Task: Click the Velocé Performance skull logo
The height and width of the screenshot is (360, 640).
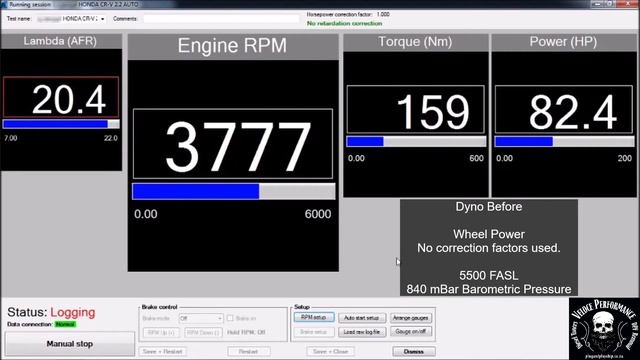Action: pyautogui.click(x=604, y=329)
